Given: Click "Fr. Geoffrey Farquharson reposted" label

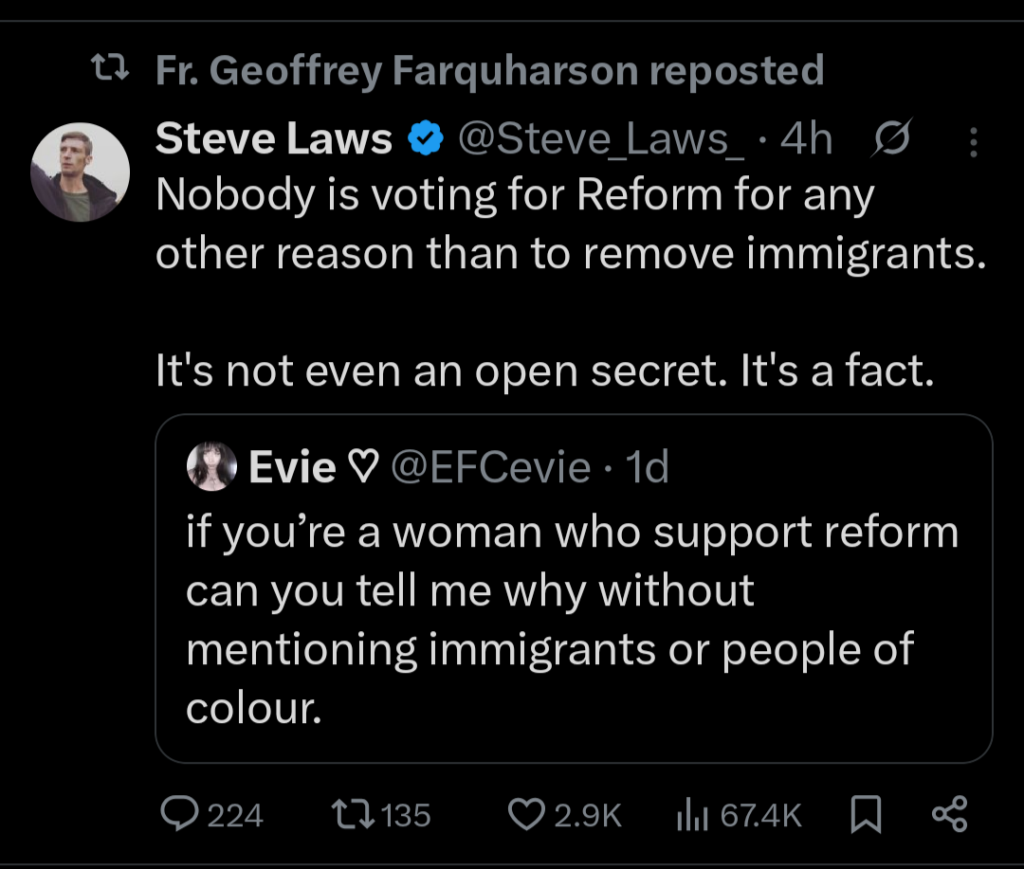Looking at the screenshot, I should click(490, 70).
